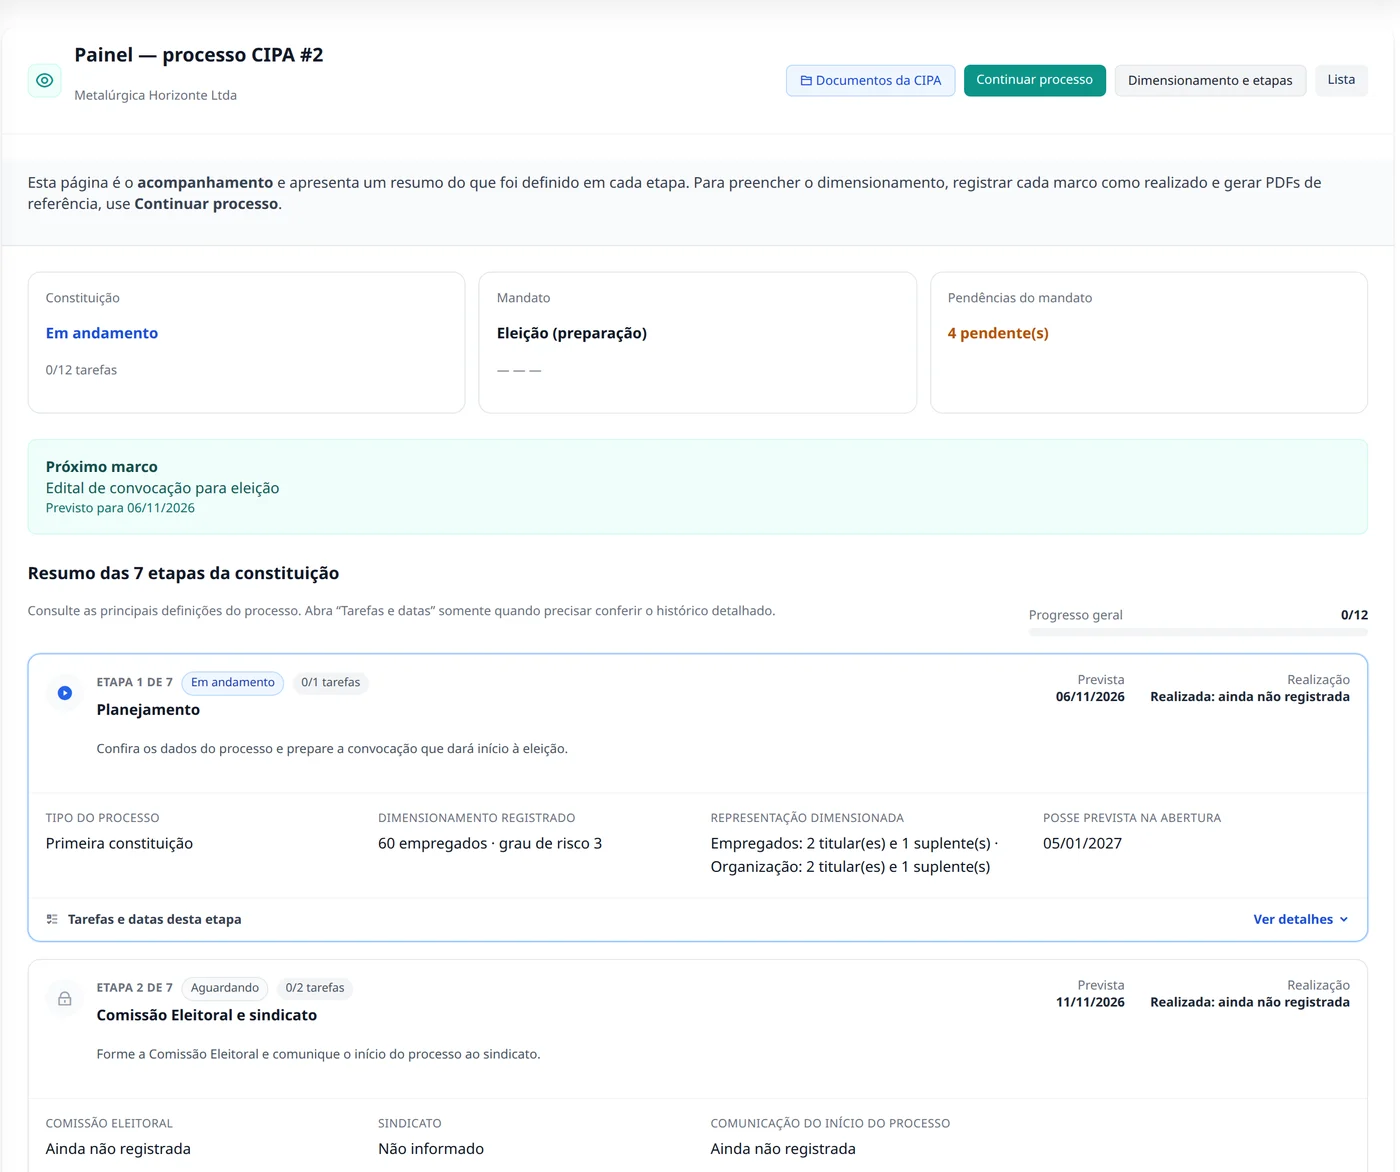Click the "0/1 tarefas" badge

click(331, 683)
